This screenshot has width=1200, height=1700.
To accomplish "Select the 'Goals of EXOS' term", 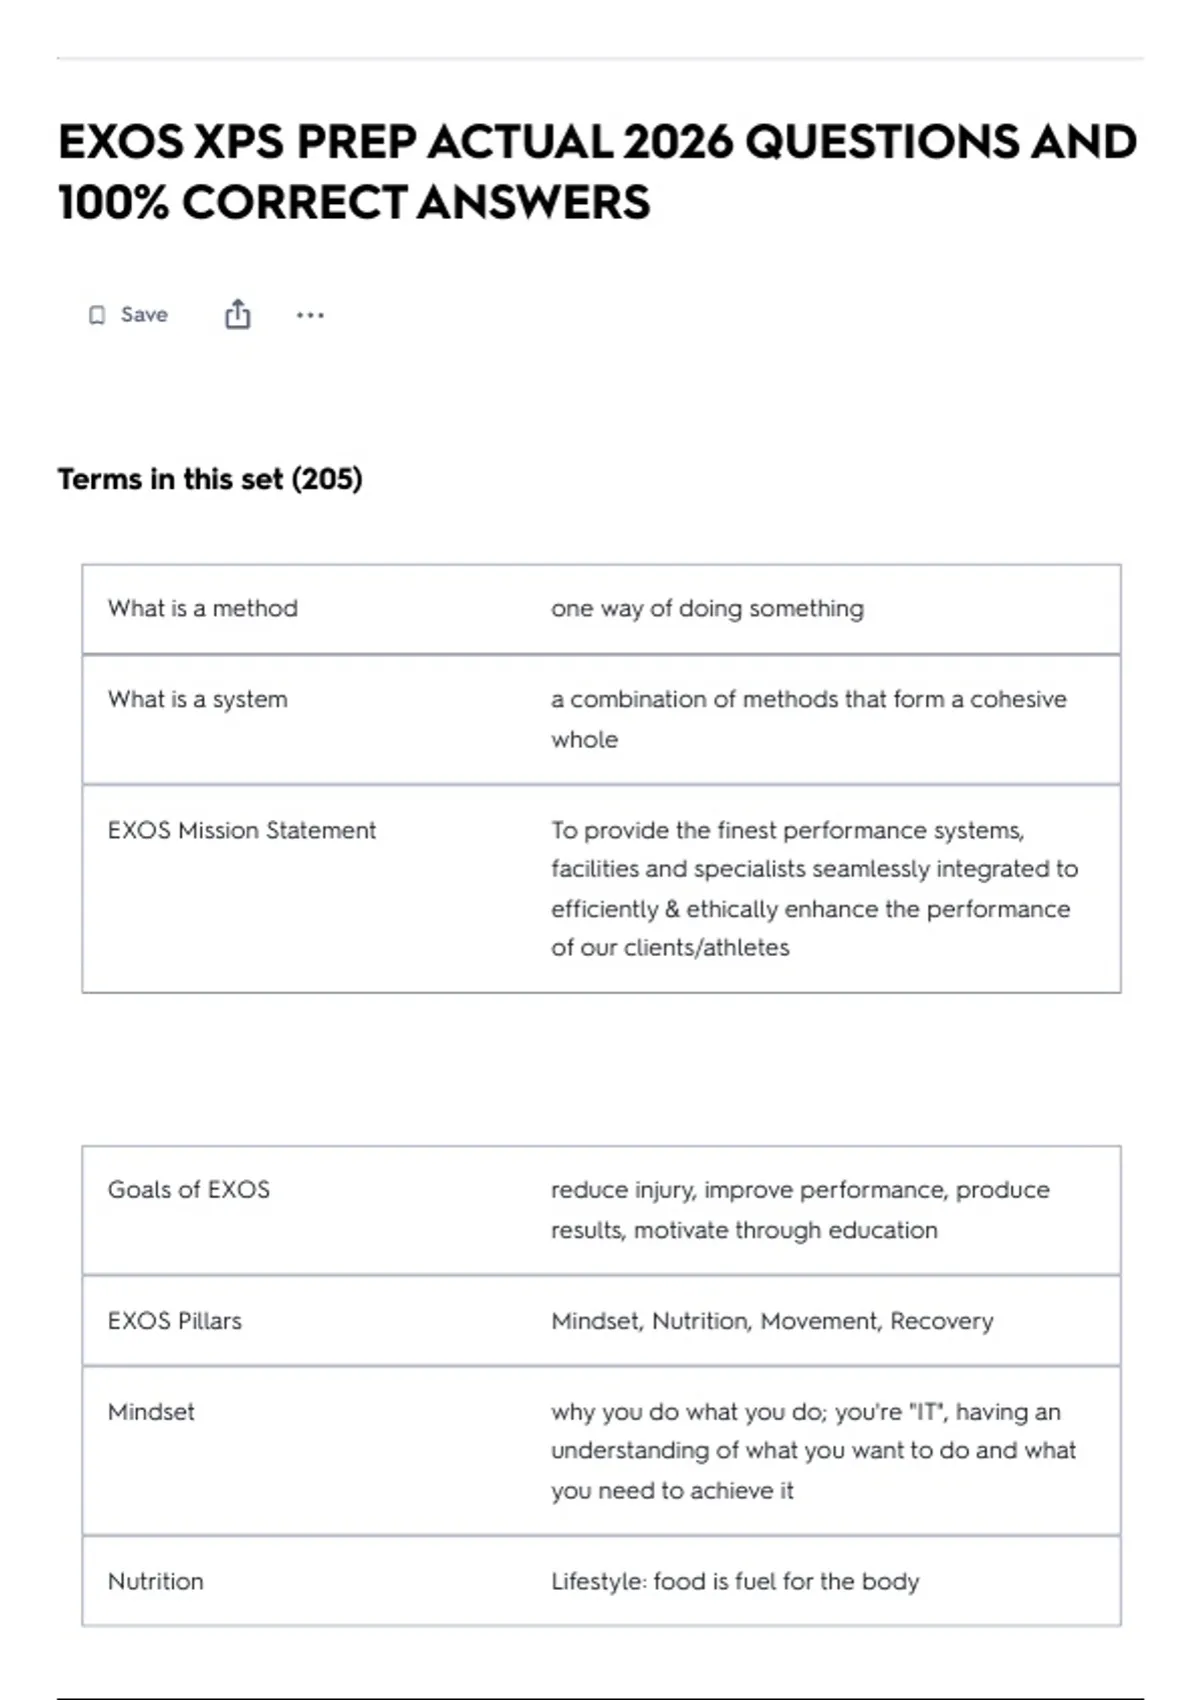I will coord(189,1189).
